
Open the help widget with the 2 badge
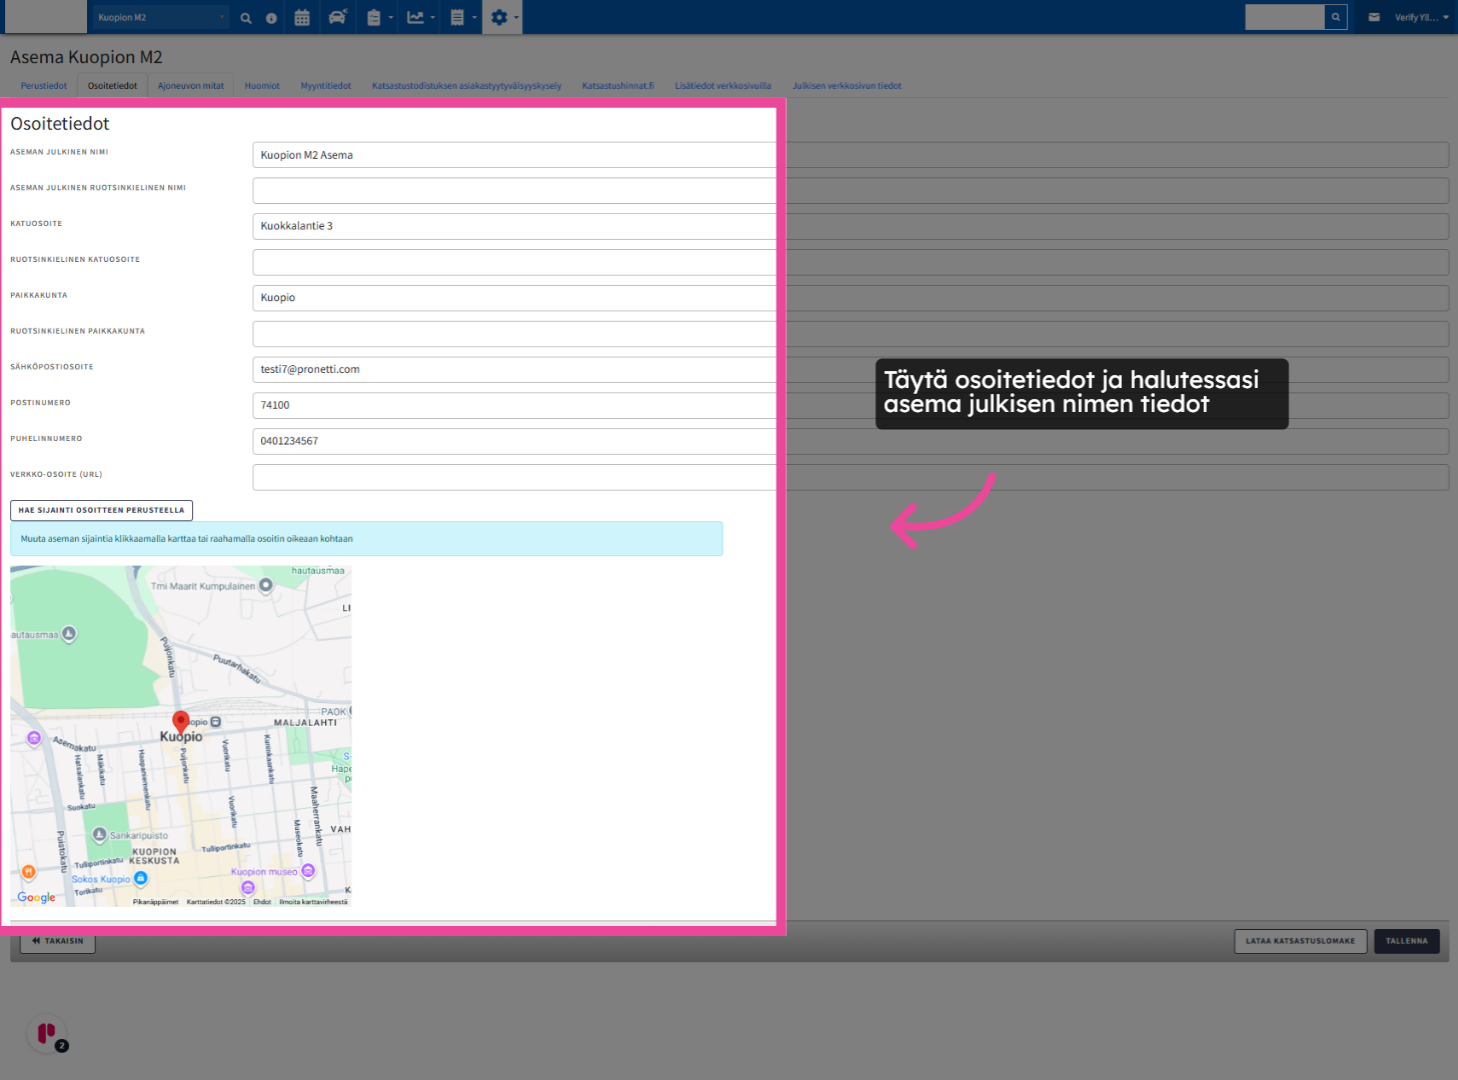tap(47, 1034)
